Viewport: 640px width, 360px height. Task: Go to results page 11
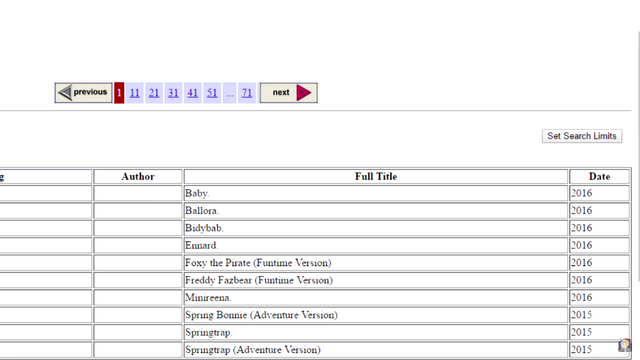tap(135, 93)
